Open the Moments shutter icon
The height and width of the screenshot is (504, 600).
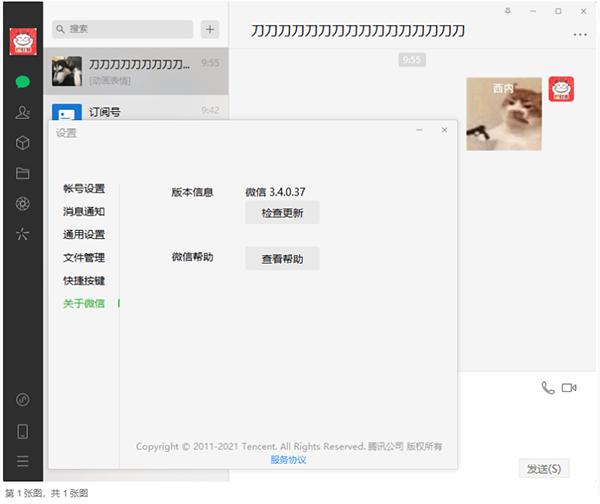tap(23, 204)
